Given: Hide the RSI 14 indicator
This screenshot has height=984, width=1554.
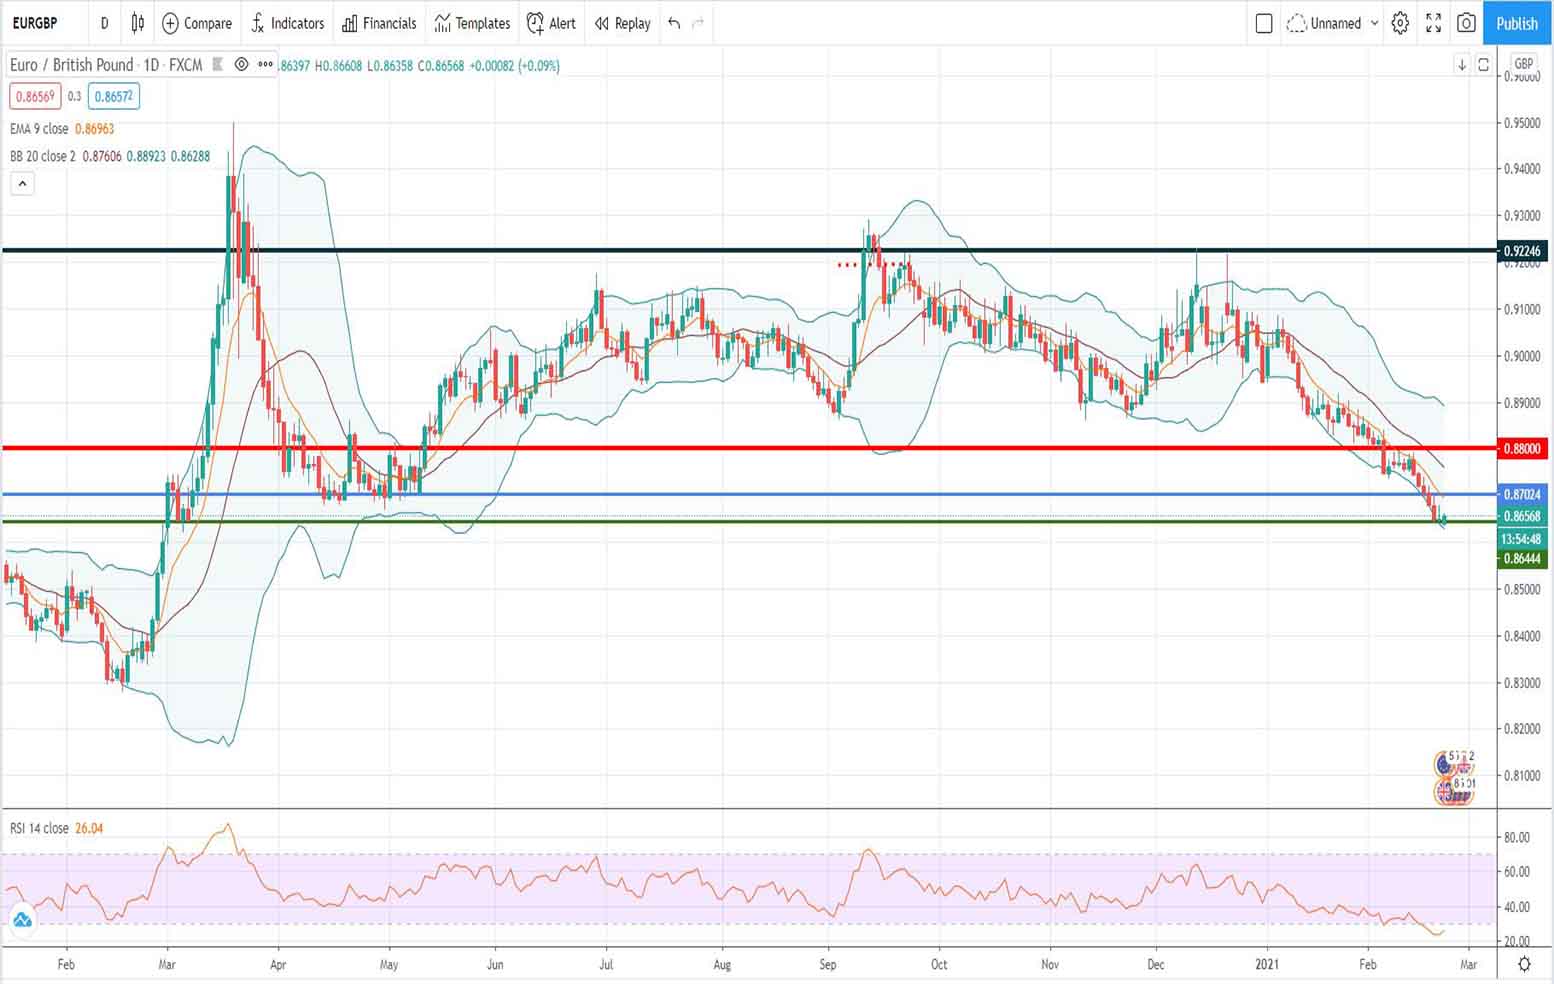Looking at the screenshot, I should tap(120, 828).
